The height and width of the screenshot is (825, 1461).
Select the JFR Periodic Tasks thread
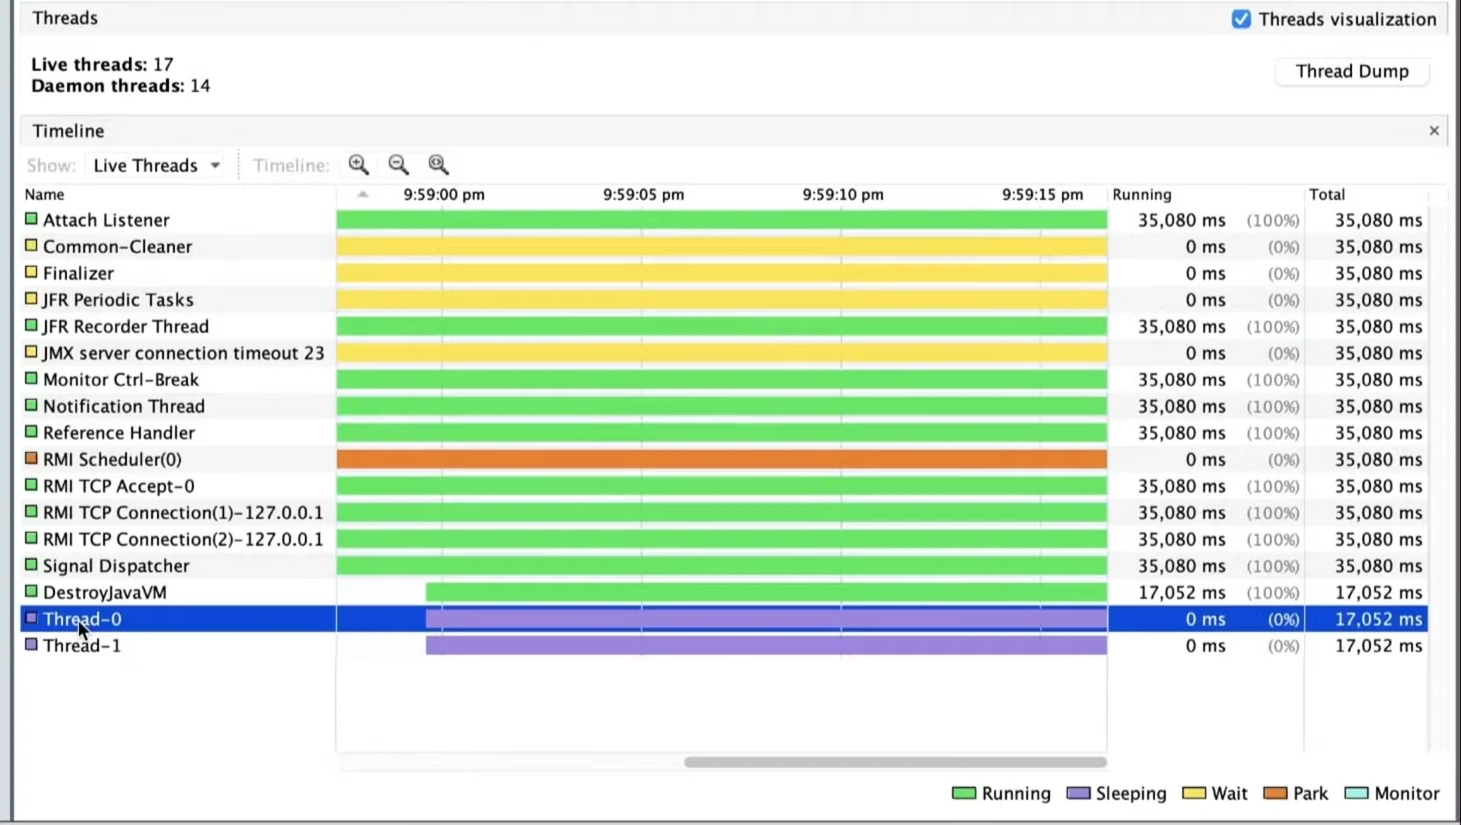(724, 300)
